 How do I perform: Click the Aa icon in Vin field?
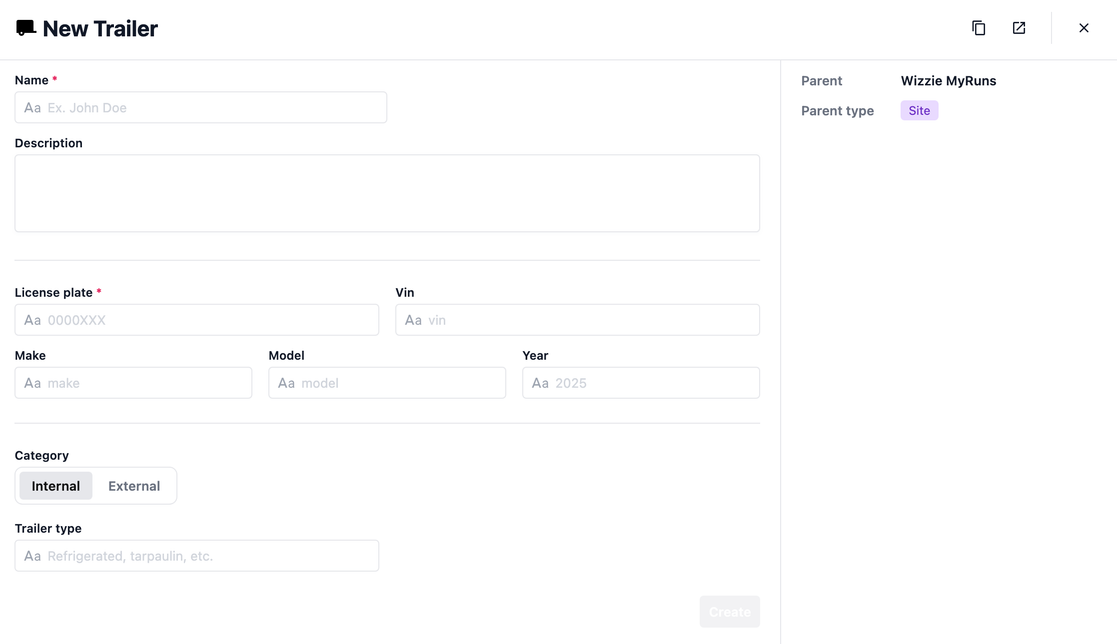click(x=414, y=320)
